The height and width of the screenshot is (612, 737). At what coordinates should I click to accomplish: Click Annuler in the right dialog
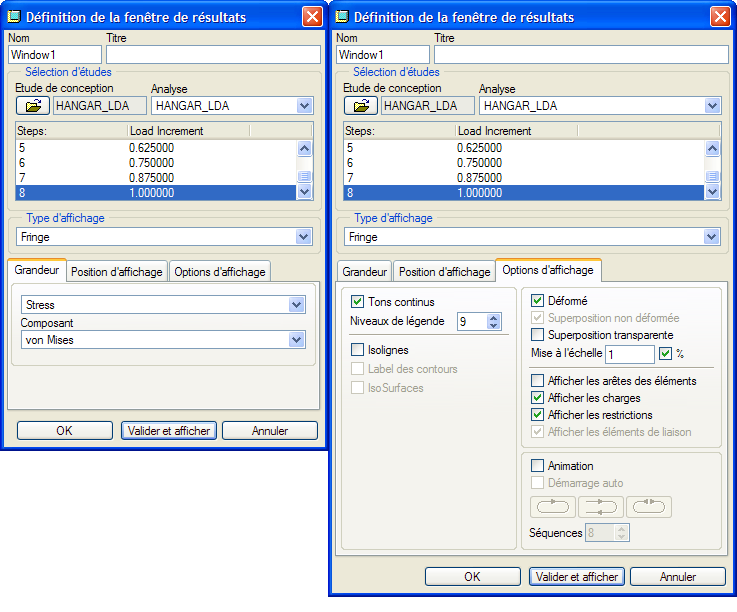pos(678,577)
